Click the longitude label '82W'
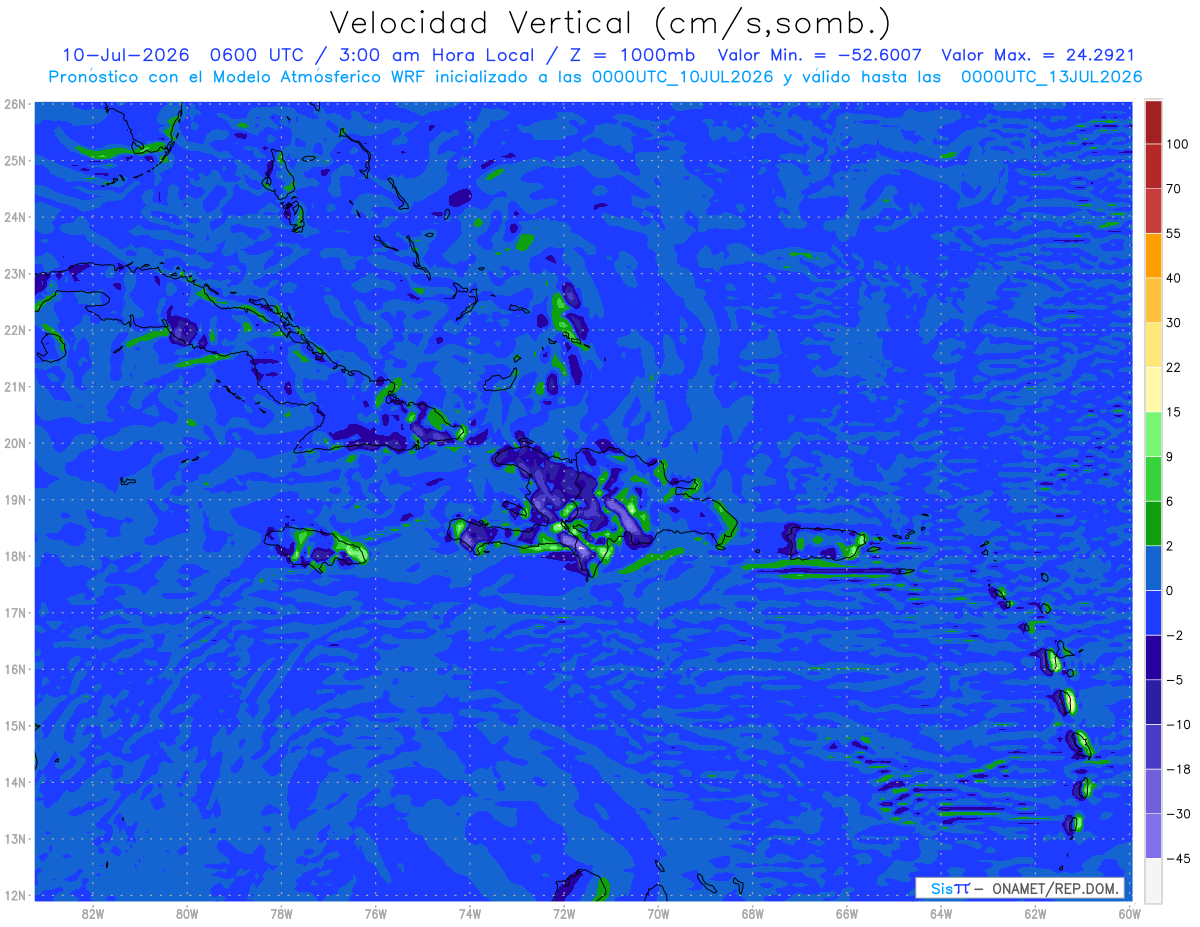Image resolution: width=1200 pixels, height=927 pixels. (x=92, y=913)
